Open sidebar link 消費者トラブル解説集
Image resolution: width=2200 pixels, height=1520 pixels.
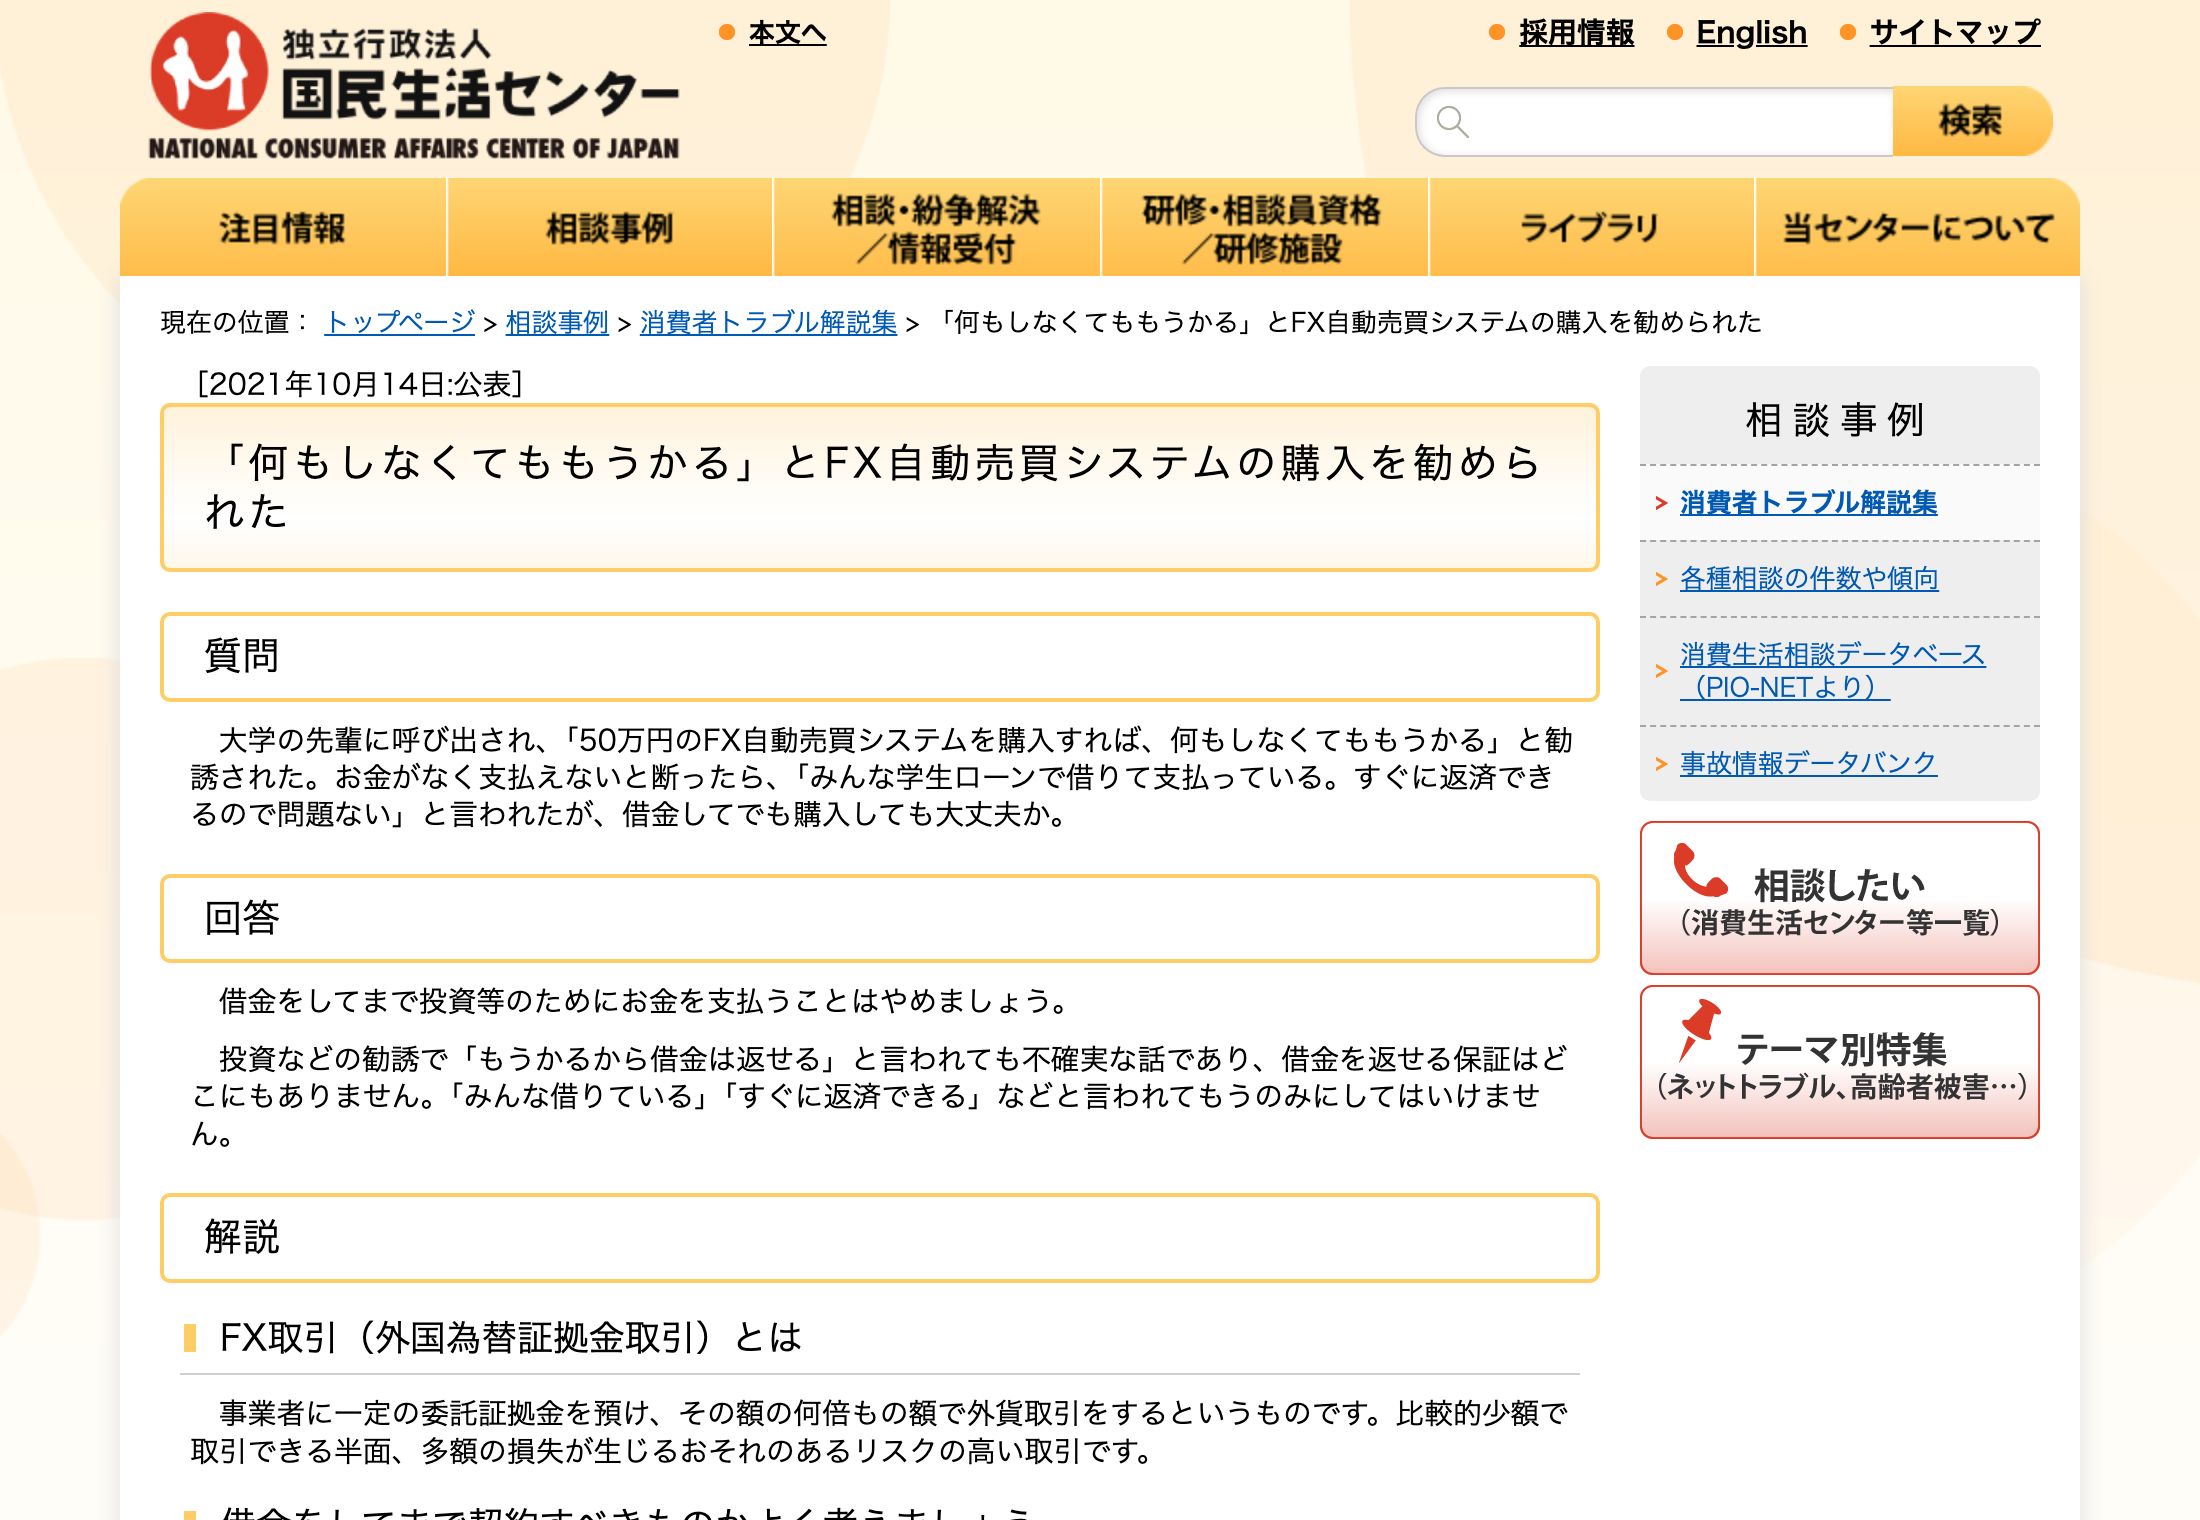click(1808, 502)
